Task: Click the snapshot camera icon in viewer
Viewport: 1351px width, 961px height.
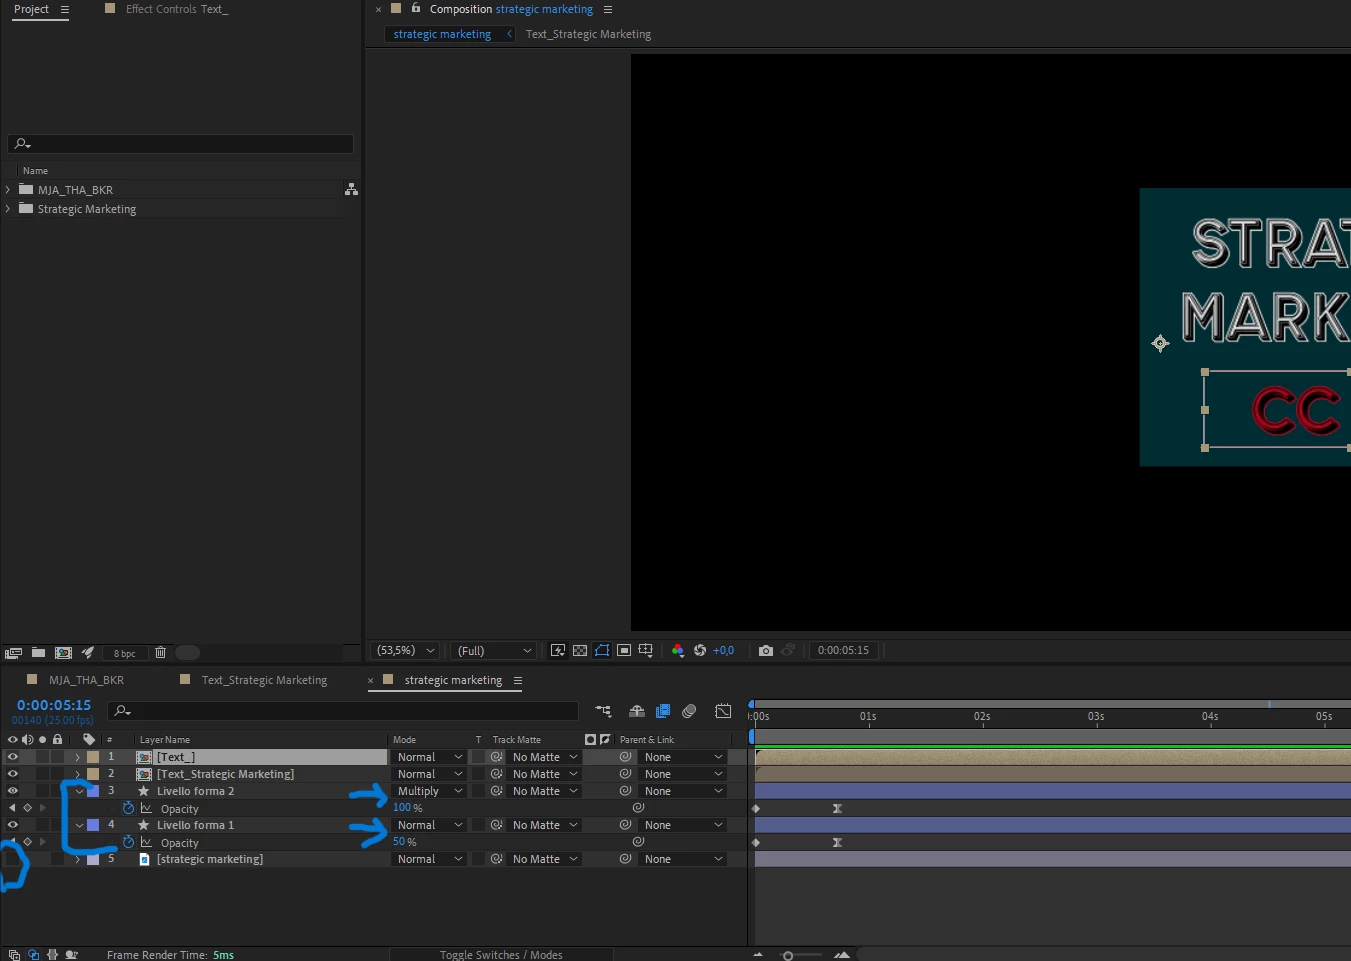Action: (x=766, y=651)
